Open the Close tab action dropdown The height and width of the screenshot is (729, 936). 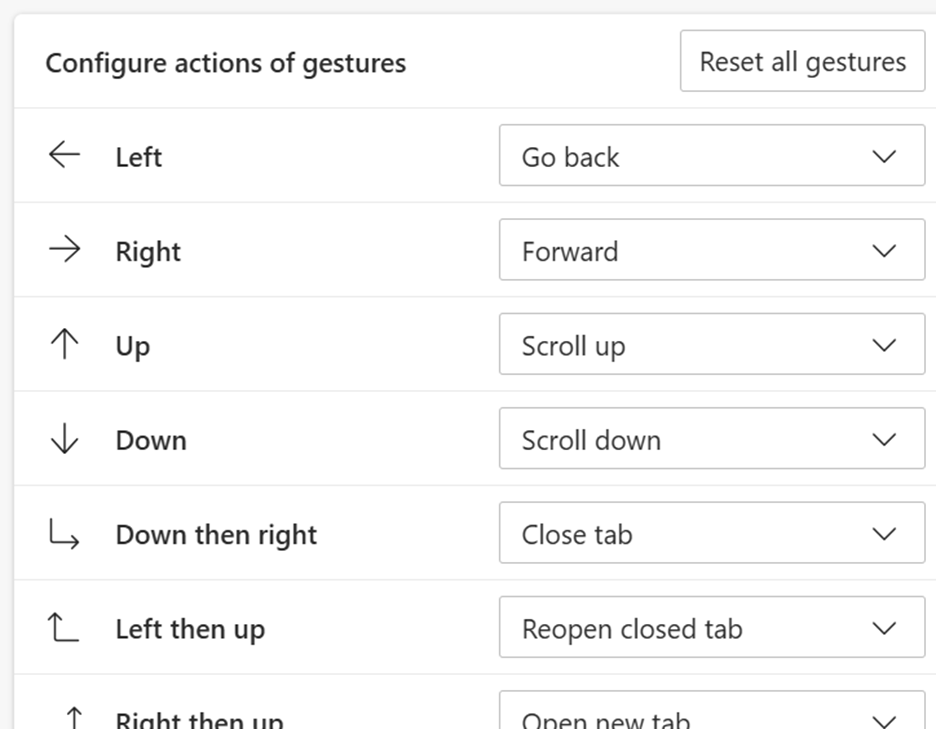(712, 533)
